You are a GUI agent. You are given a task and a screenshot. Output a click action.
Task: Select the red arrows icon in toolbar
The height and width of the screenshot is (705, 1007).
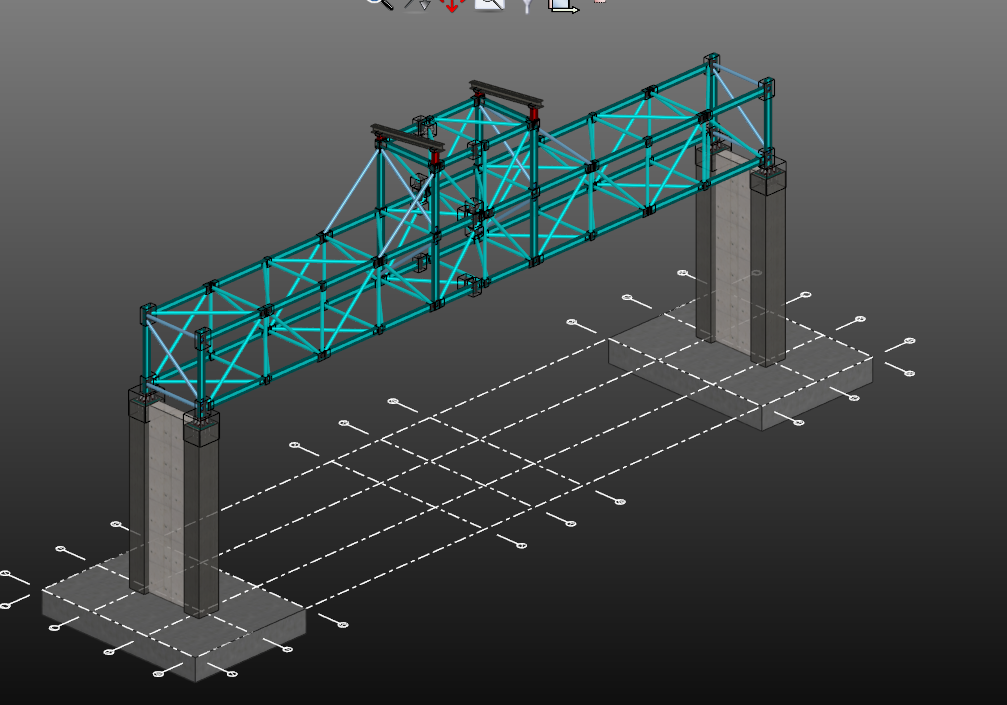pyautogui.click(x=452, y=4)
